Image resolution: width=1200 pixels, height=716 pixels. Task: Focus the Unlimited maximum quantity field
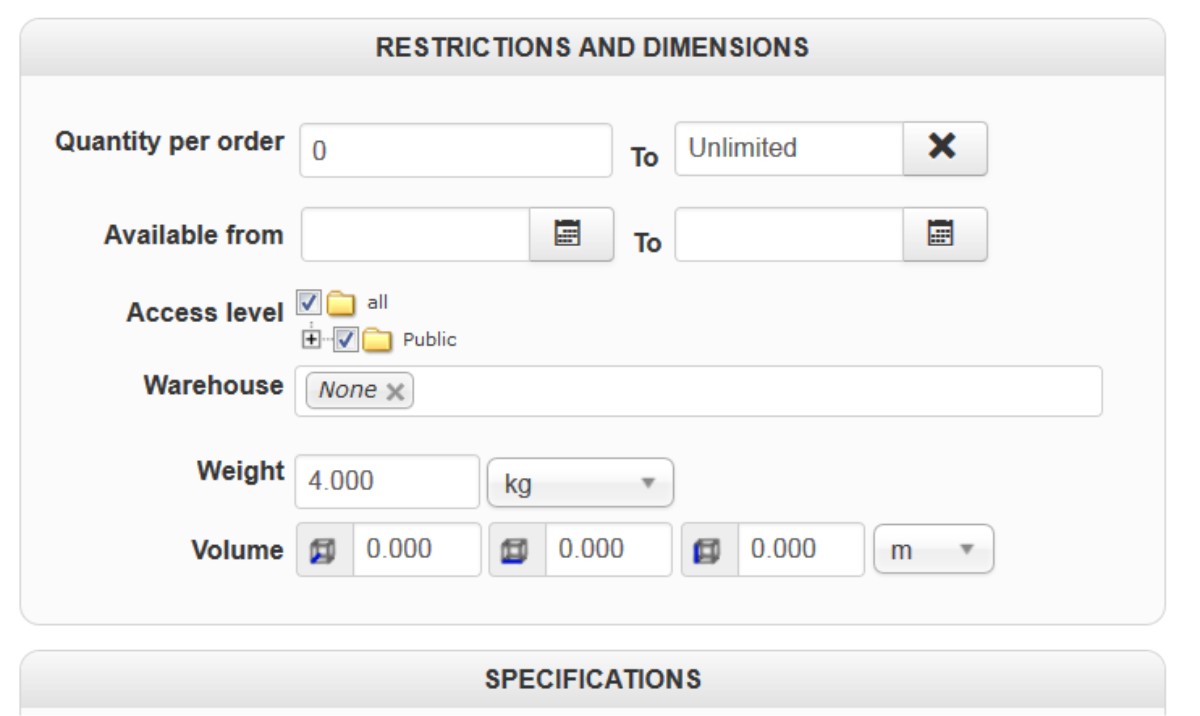pos(788,149)
